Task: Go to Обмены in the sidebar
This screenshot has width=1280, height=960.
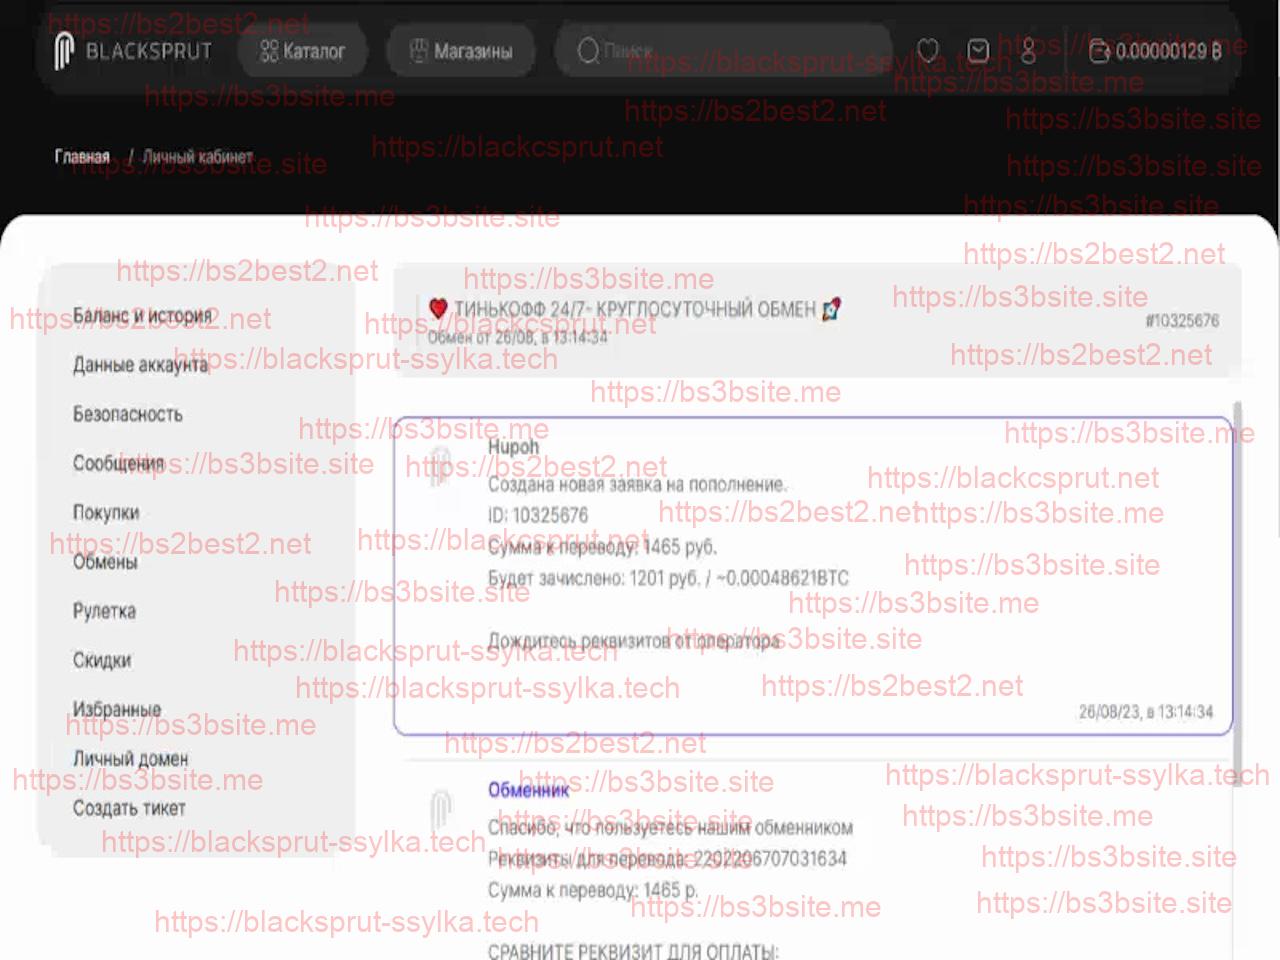Action: coord(105,562)
